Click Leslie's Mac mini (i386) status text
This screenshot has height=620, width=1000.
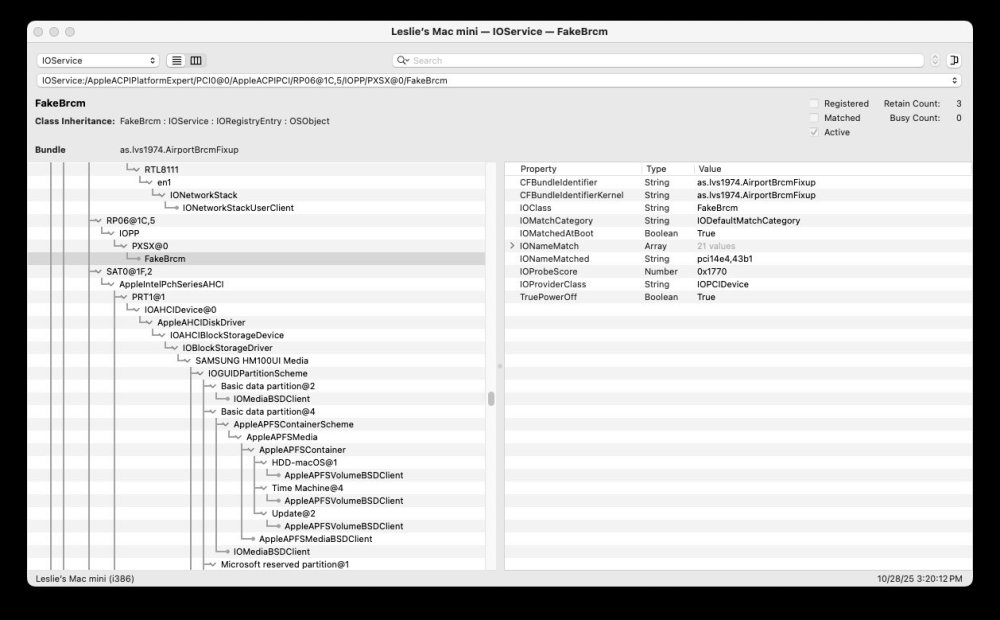85,579
